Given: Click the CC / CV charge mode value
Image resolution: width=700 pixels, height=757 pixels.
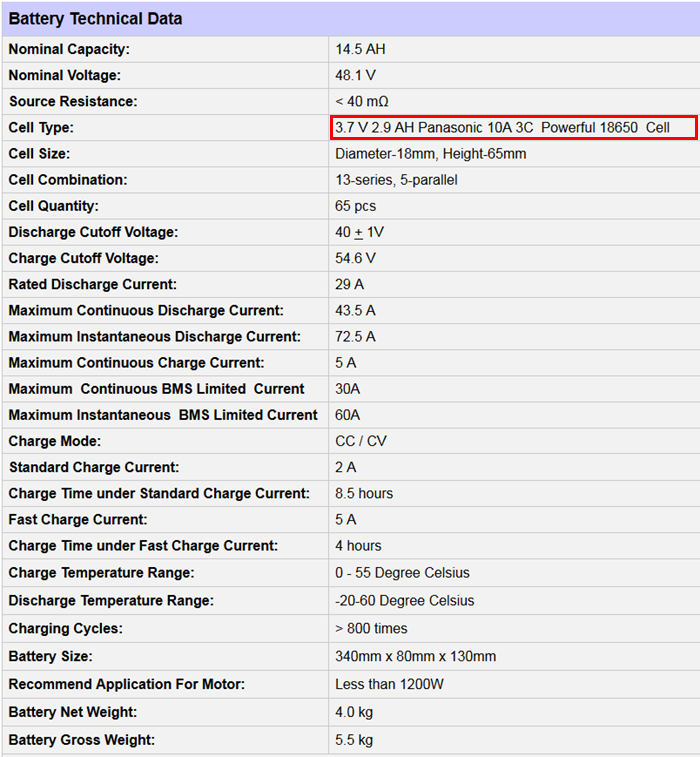Looking at the screenshot, I should [360, 441].
